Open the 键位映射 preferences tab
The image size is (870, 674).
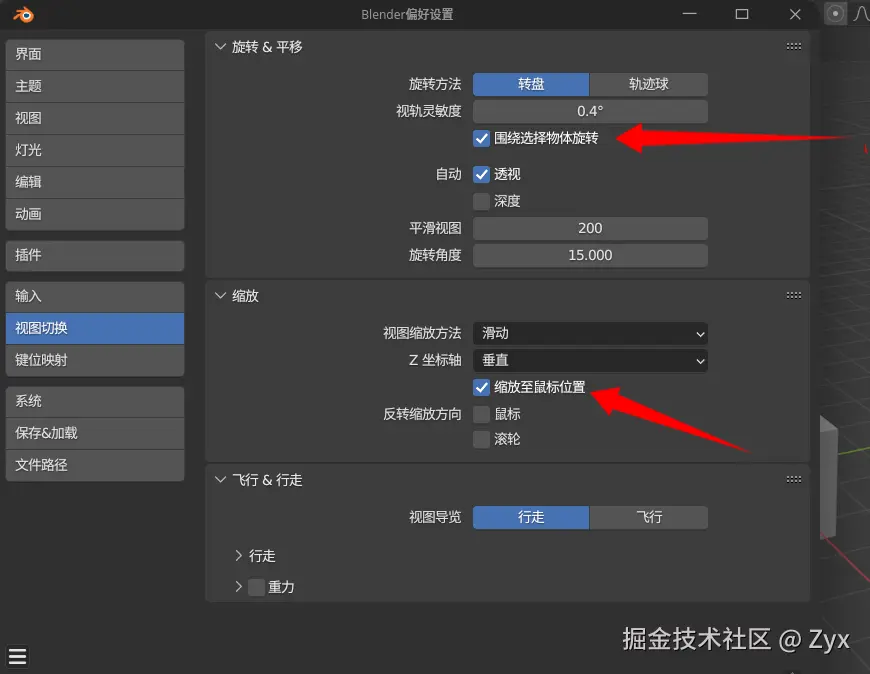tap(95, 361)
